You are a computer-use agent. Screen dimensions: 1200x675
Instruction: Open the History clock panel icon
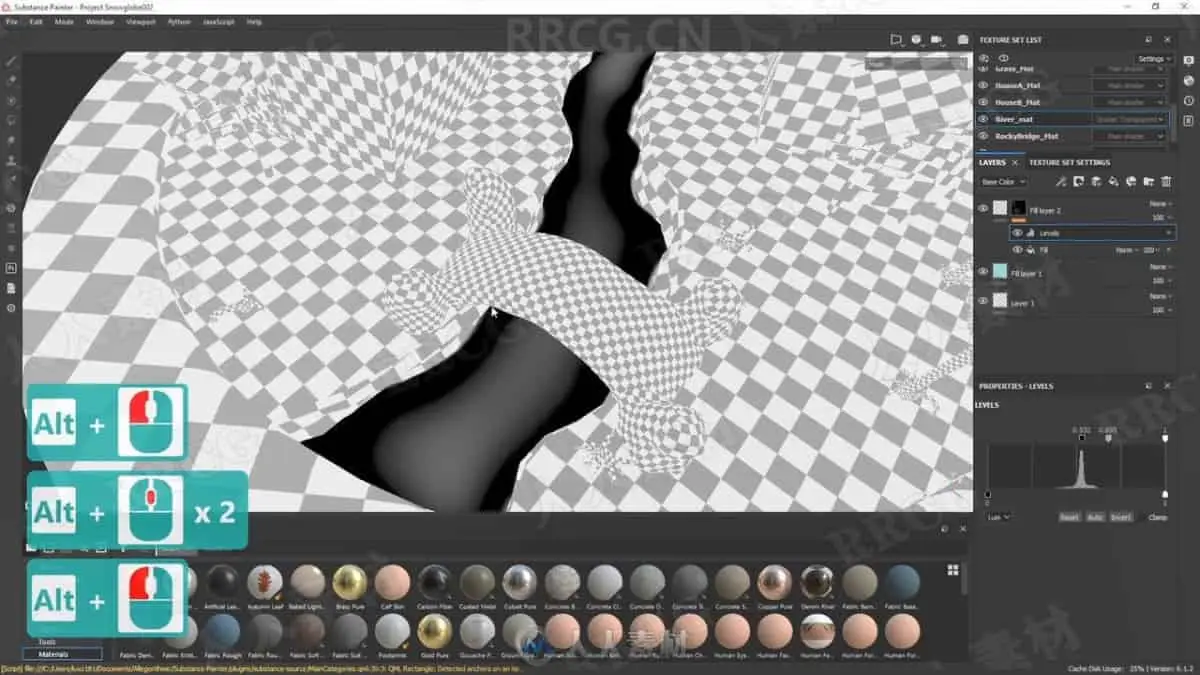(1189, 101)
